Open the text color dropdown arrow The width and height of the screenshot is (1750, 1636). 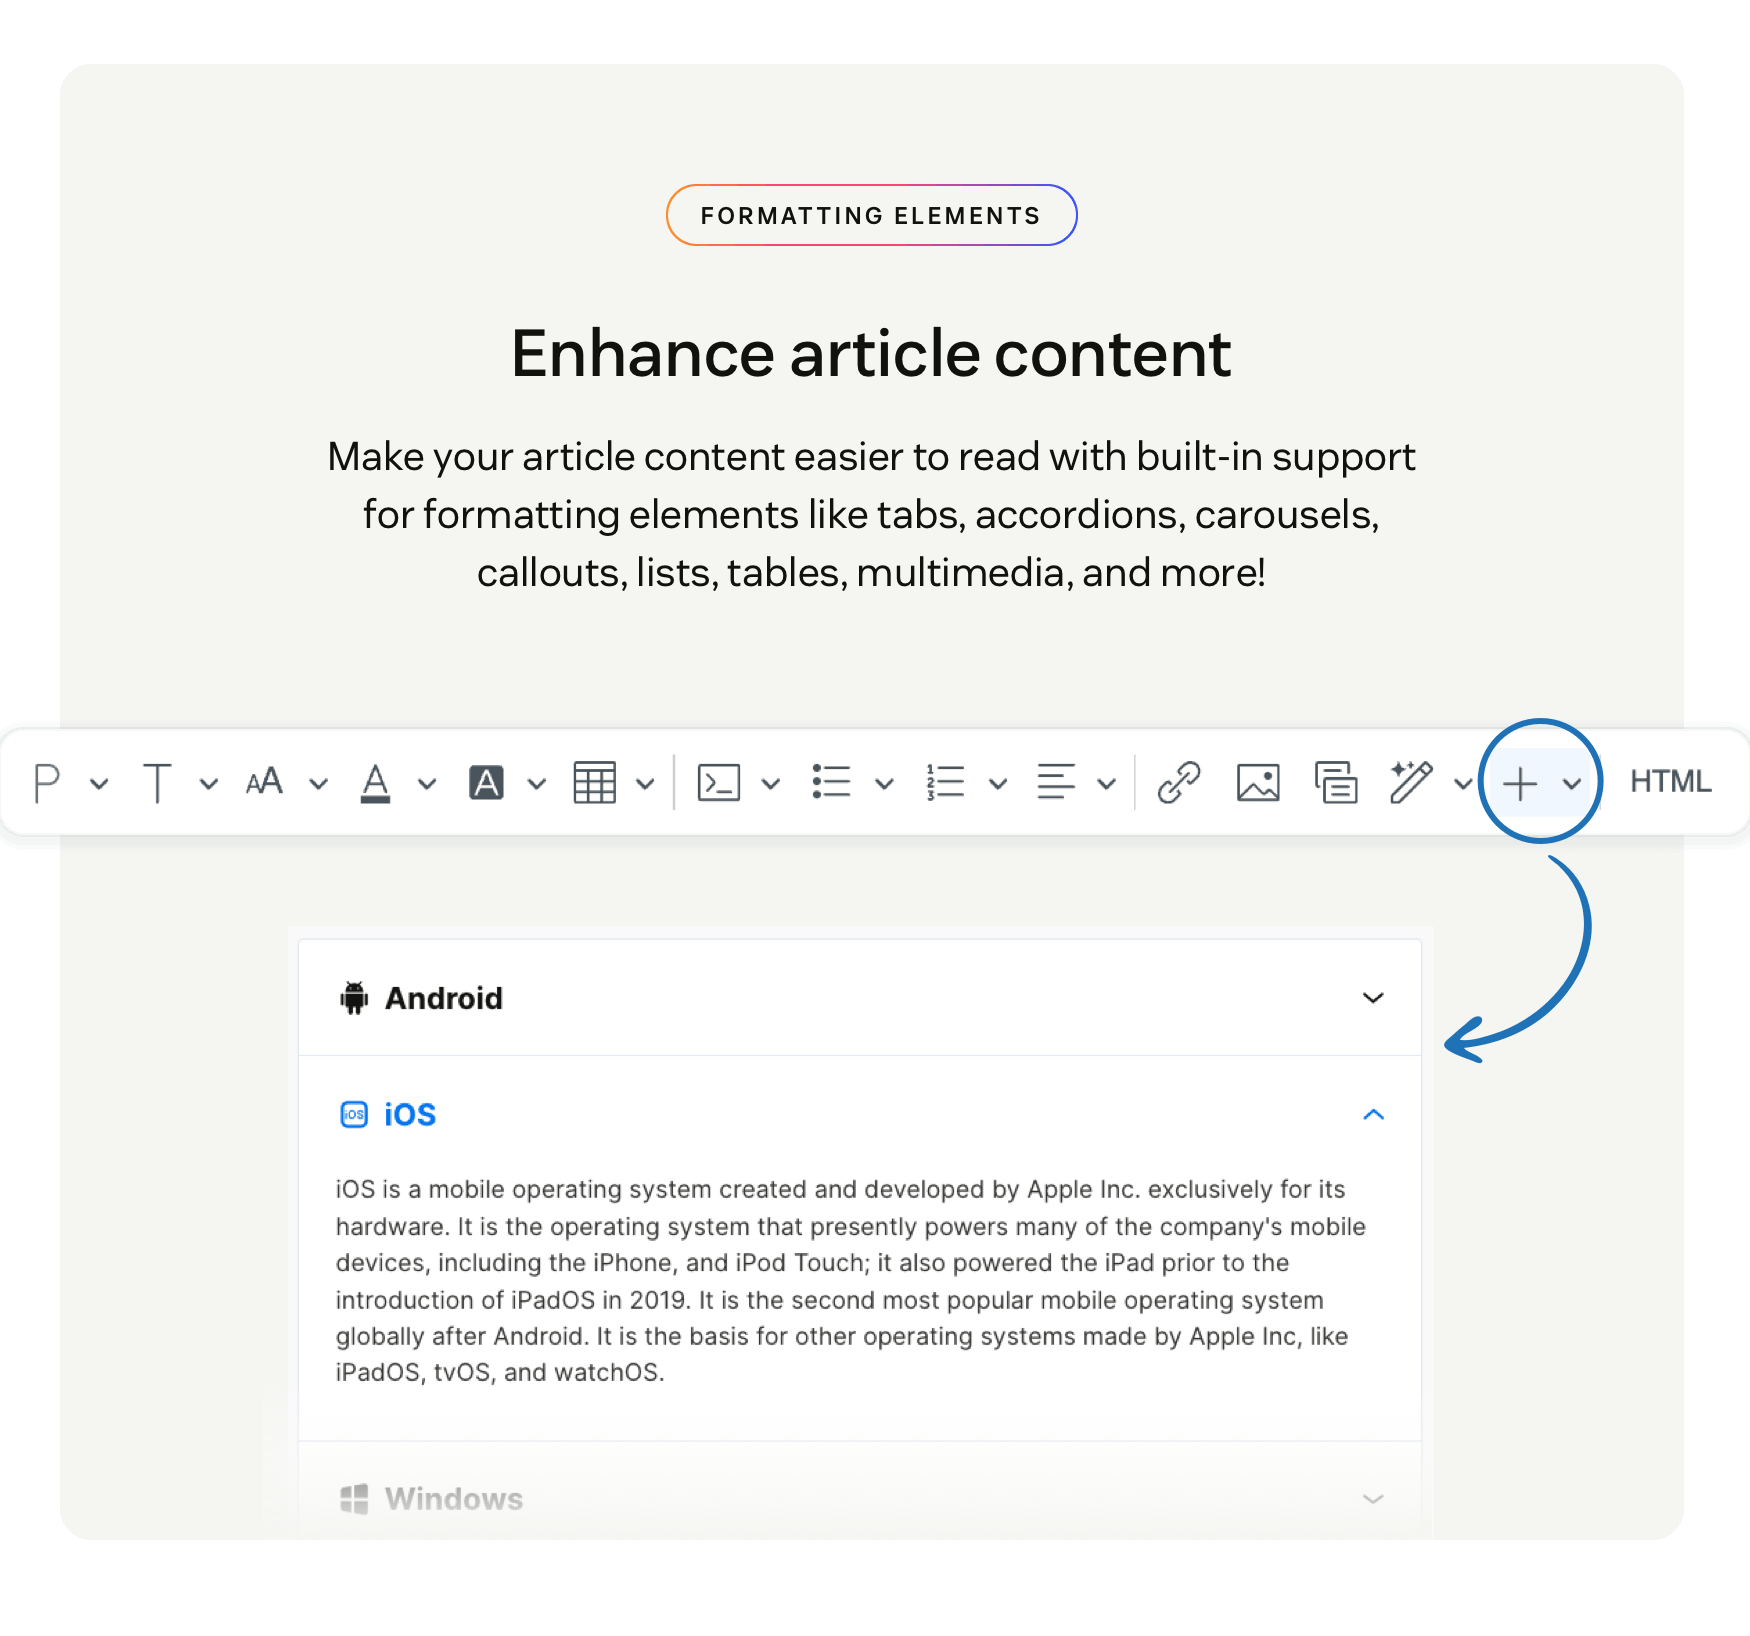(x=427, y=784)
